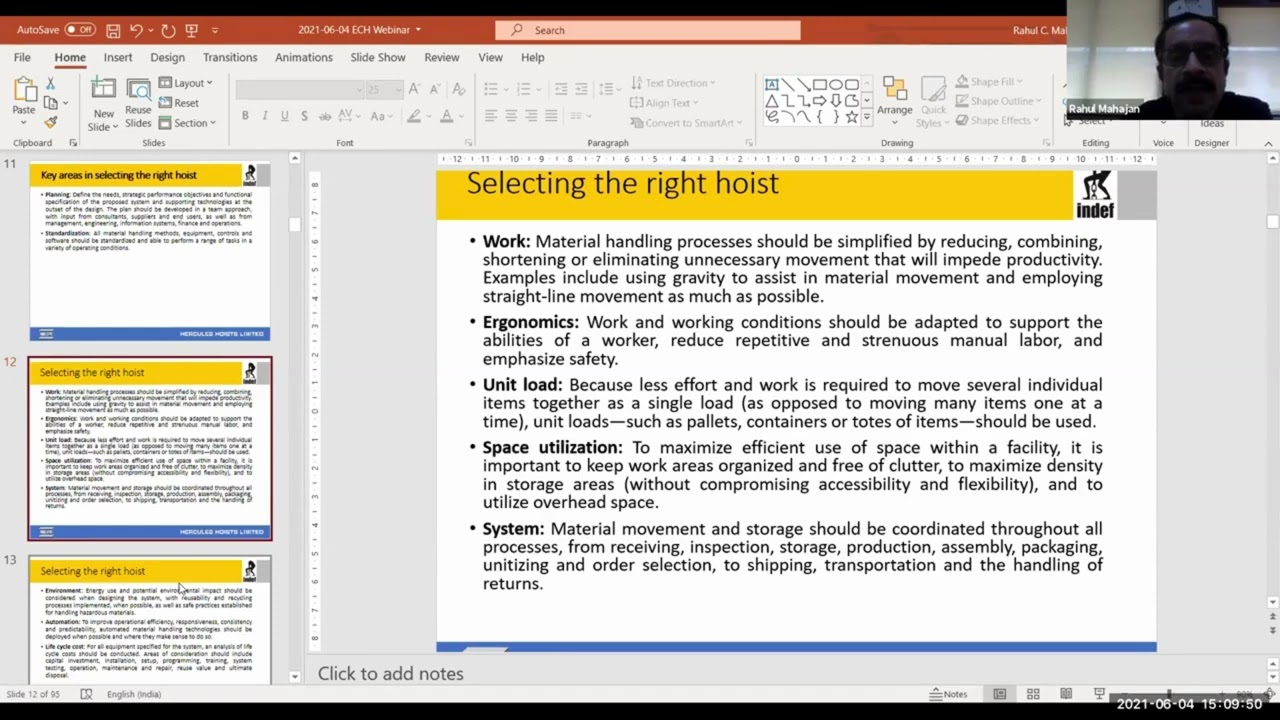Toggle the AutoSave switch

(x=80, y=30)
